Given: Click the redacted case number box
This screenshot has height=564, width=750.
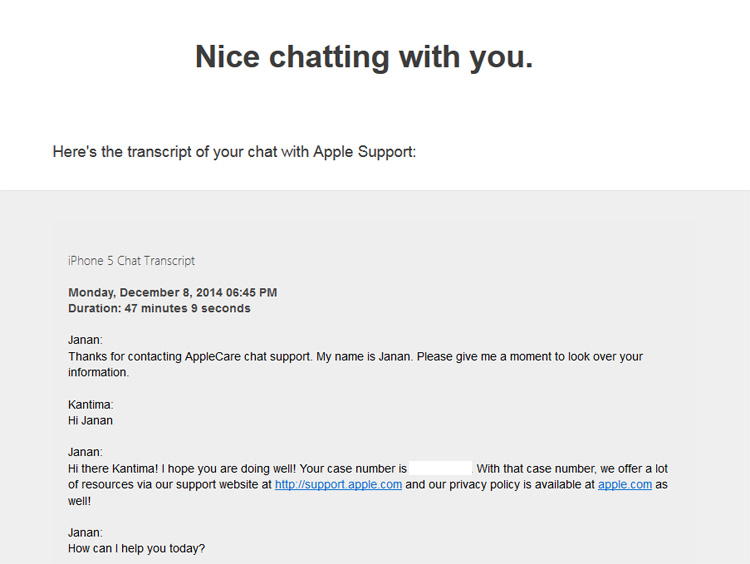Looking at the screenshot, I should [x=441, y=468].
